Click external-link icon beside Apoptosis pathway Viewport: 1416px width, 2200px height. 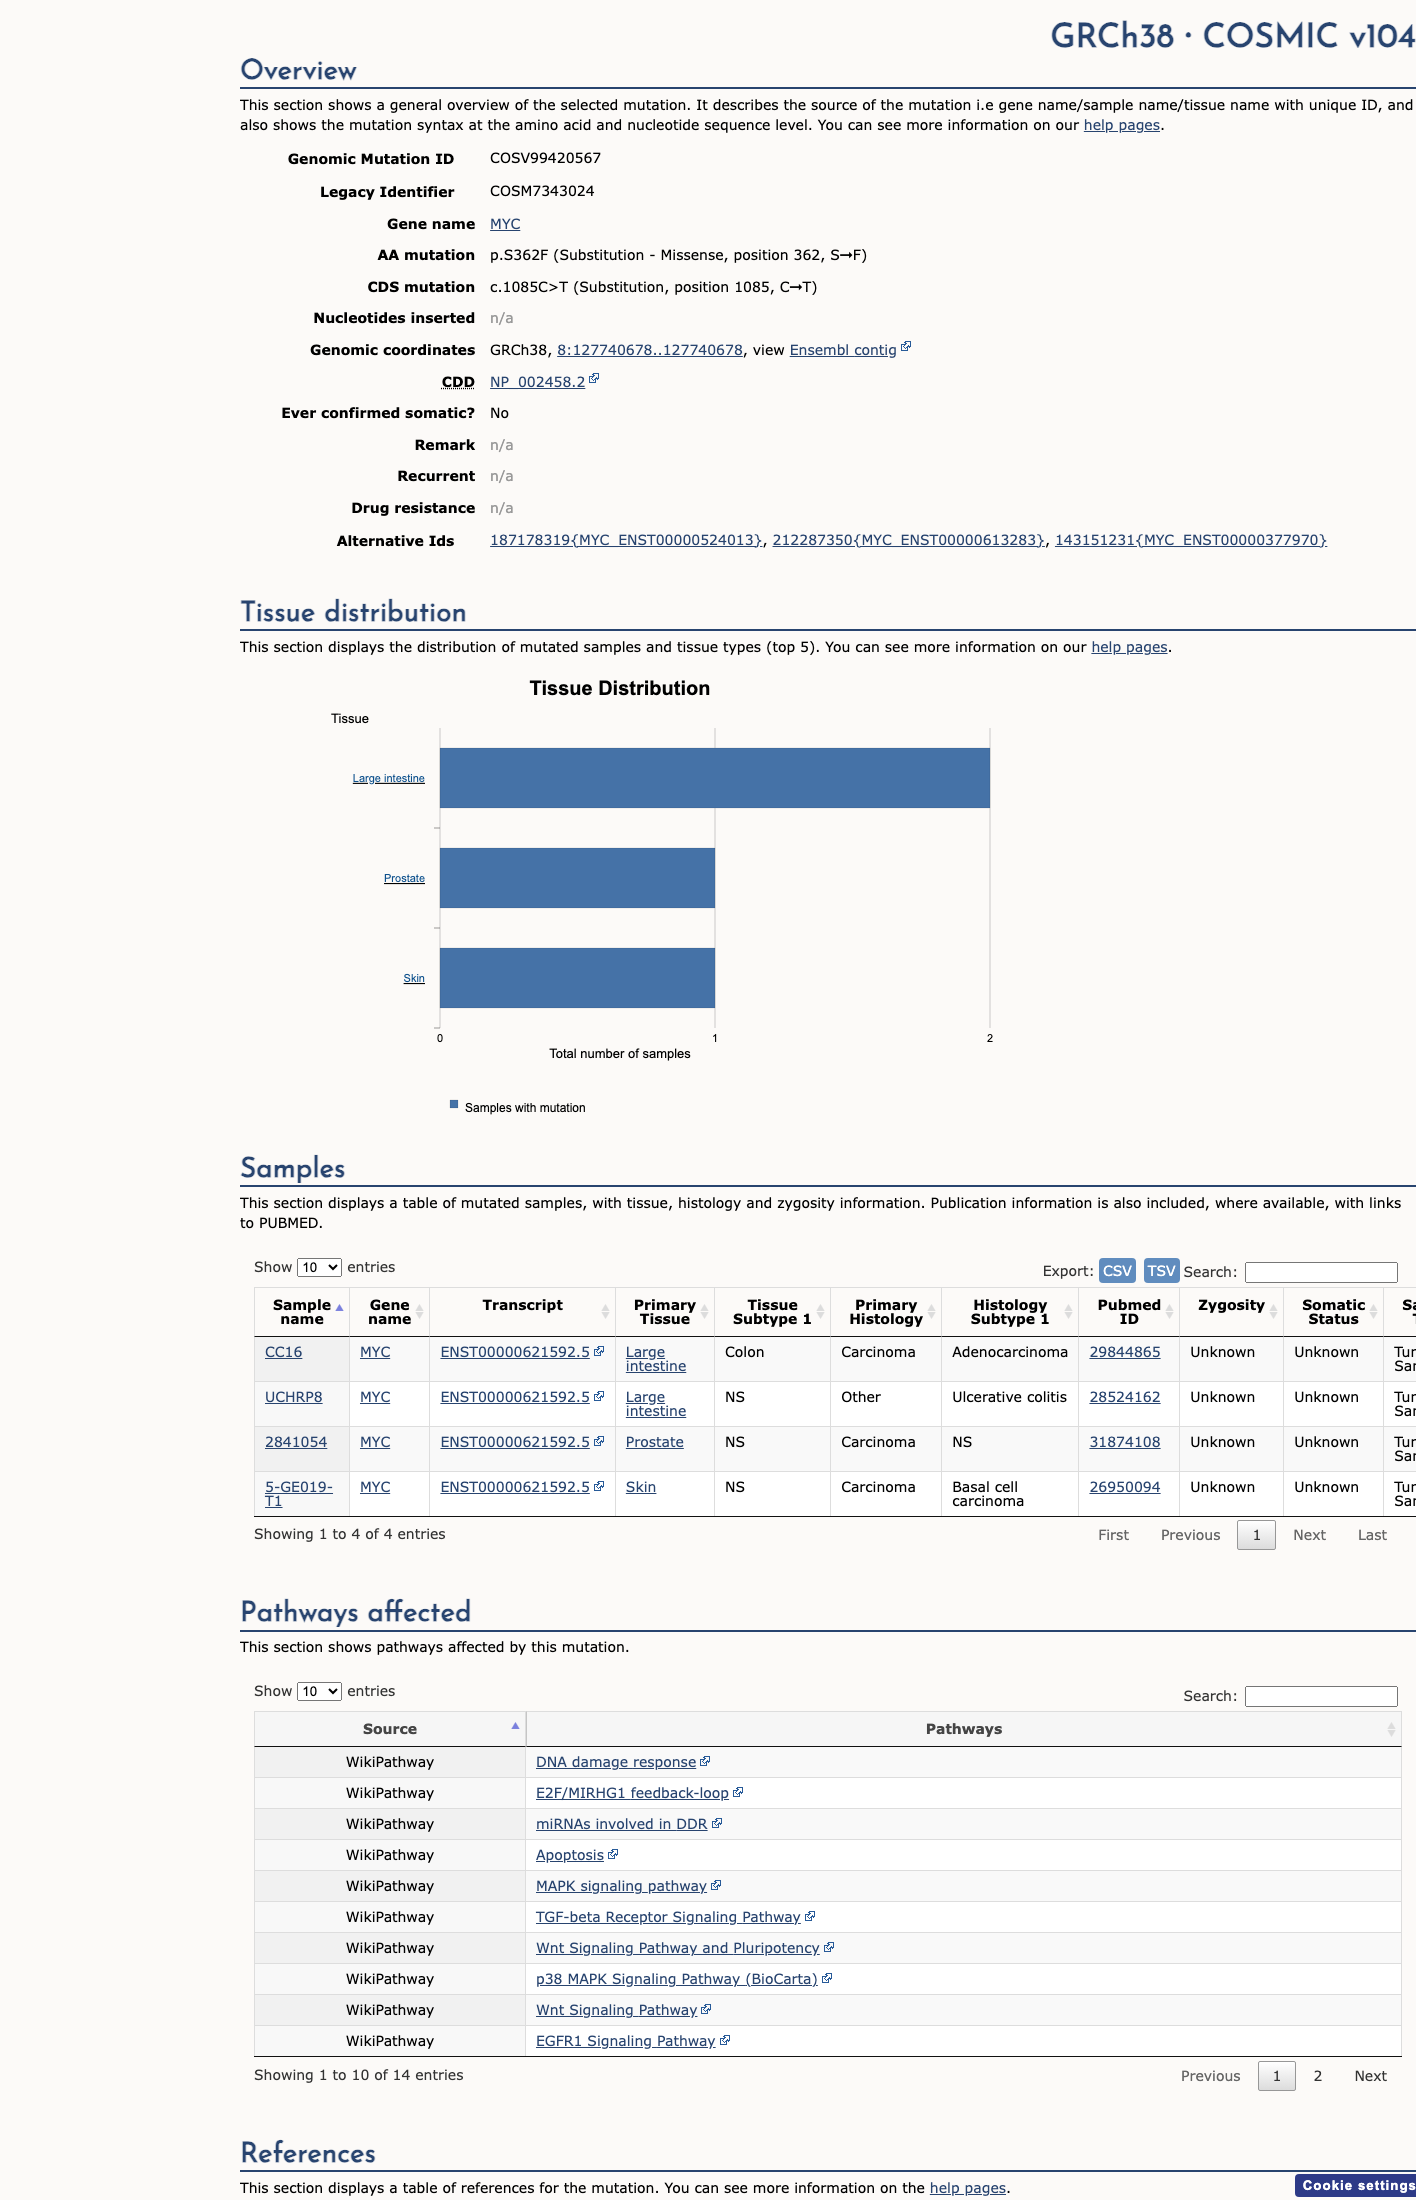(x=613, y=1854)
